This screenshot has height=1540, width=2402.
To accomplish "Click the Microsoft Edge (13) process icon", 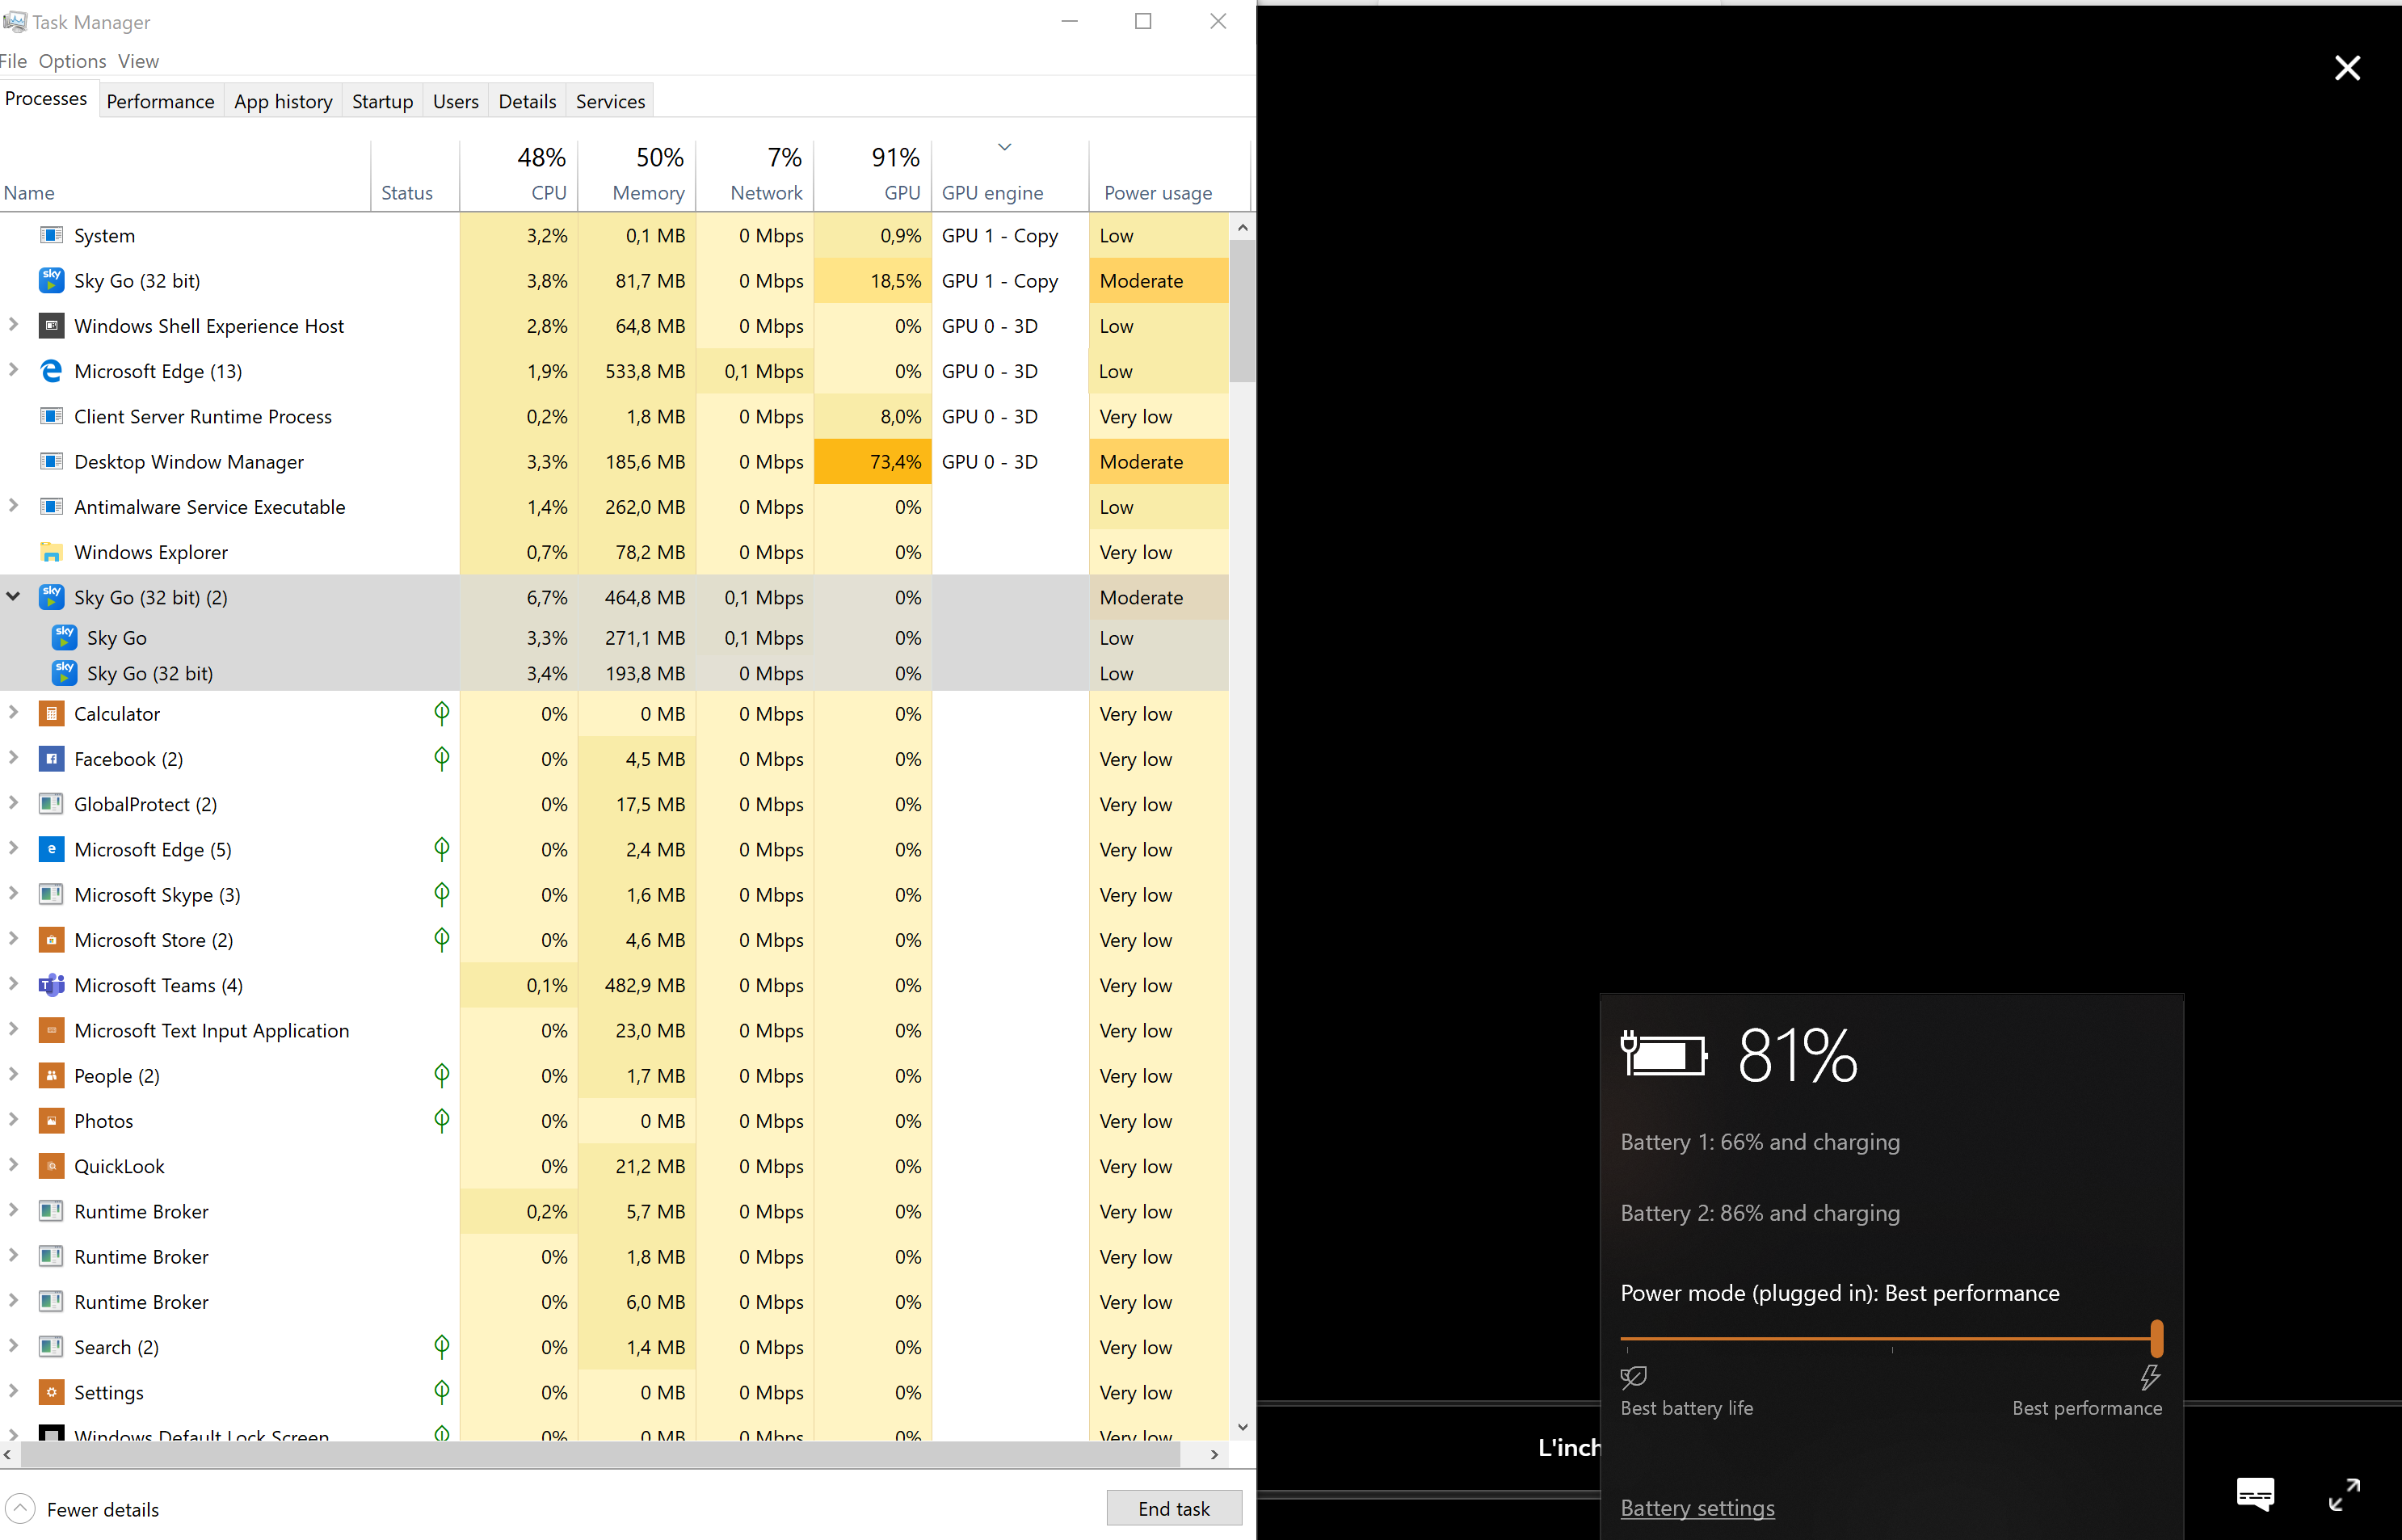I will click(x=51, y=371).
